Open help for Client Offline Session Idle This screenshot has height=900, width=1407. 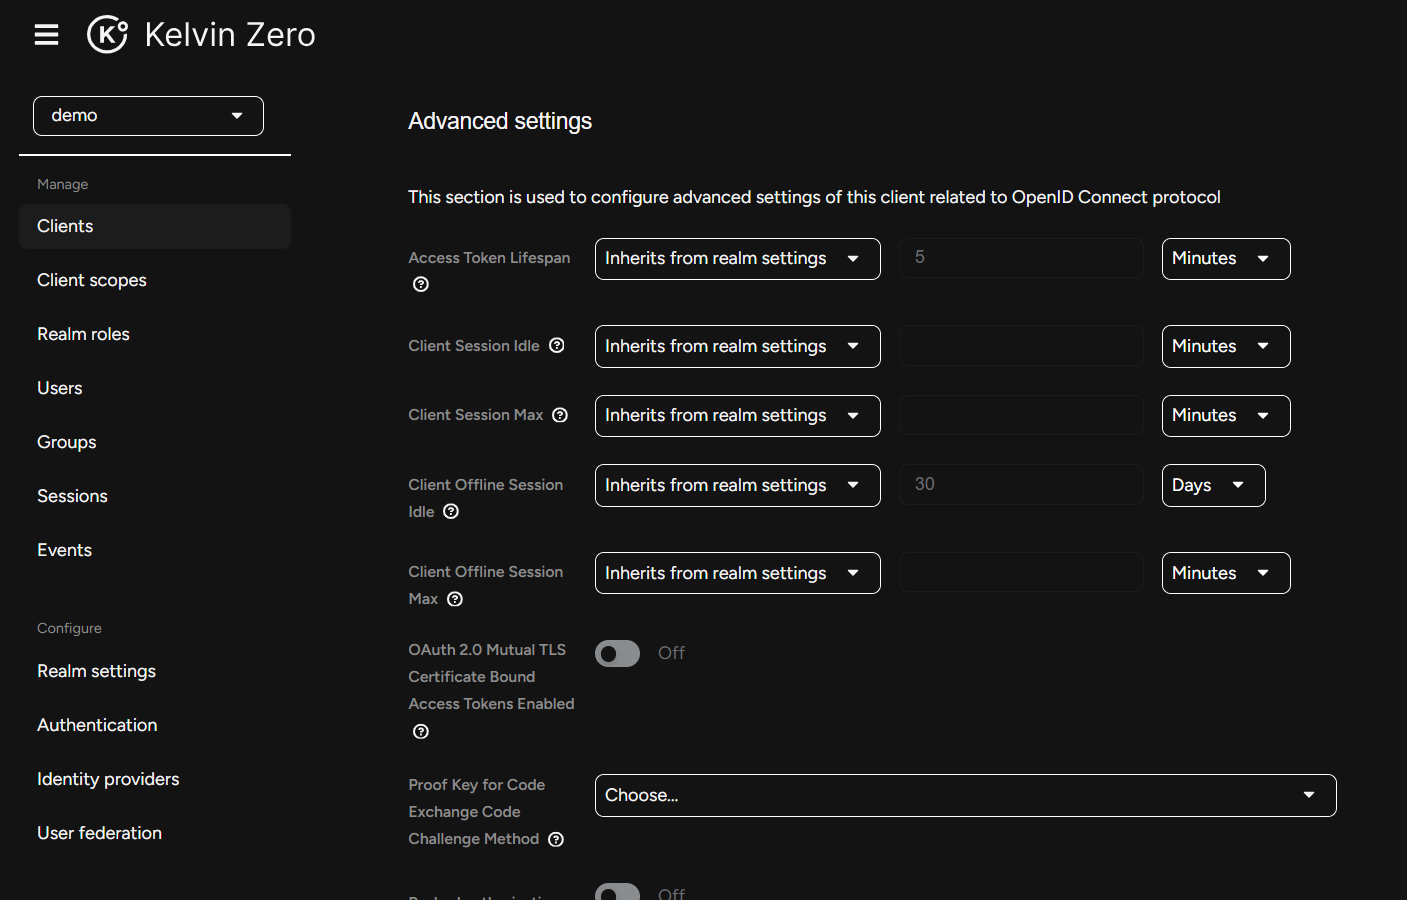pos(451,511)
